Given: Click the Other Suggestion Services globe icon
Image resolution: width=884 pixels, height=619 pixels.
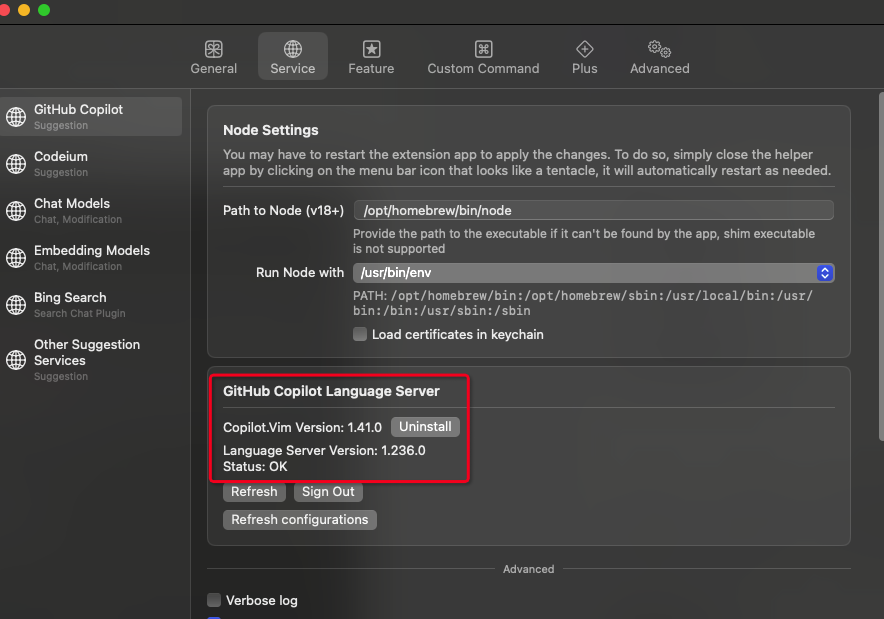Looking at the screenshot, I should [16, 360].
